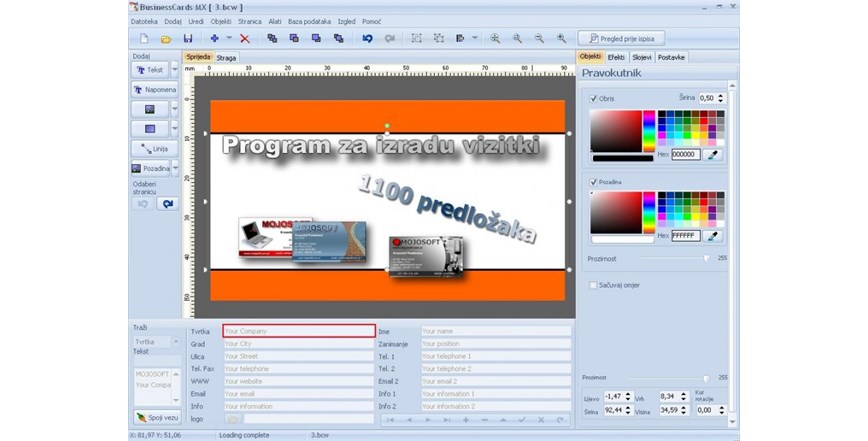Click the first zoom magnifier icon
The image size is (868, 441).
(x=495, y=38)
